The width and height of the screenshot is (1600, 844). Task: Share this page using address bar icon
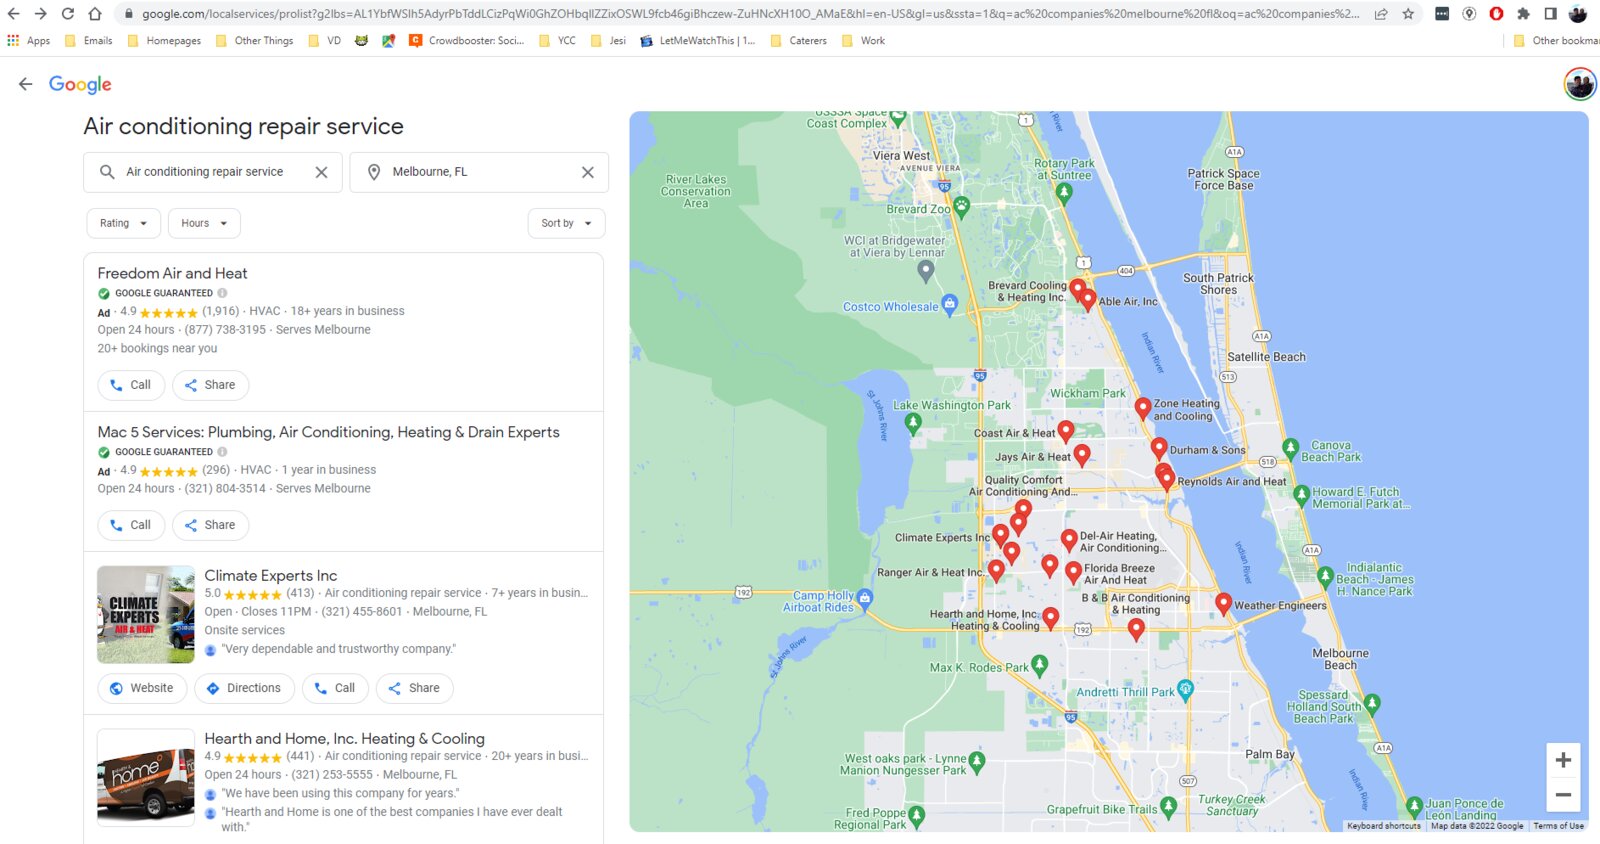click(x=1381, y=14)
